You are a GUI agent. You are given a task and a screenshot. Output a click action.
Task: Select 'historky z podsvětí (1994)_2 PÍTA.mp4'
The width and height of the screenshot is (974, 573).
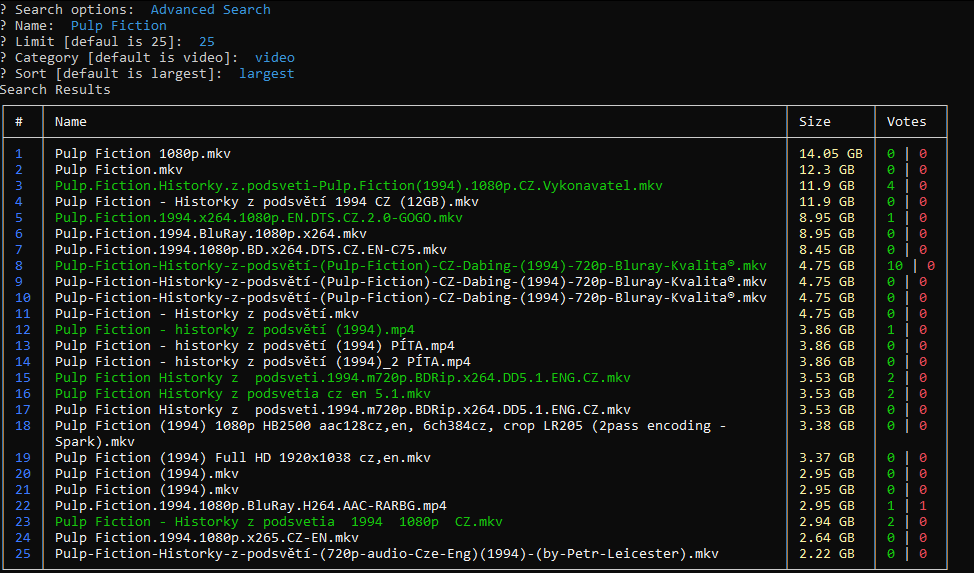tap(263, 362)
